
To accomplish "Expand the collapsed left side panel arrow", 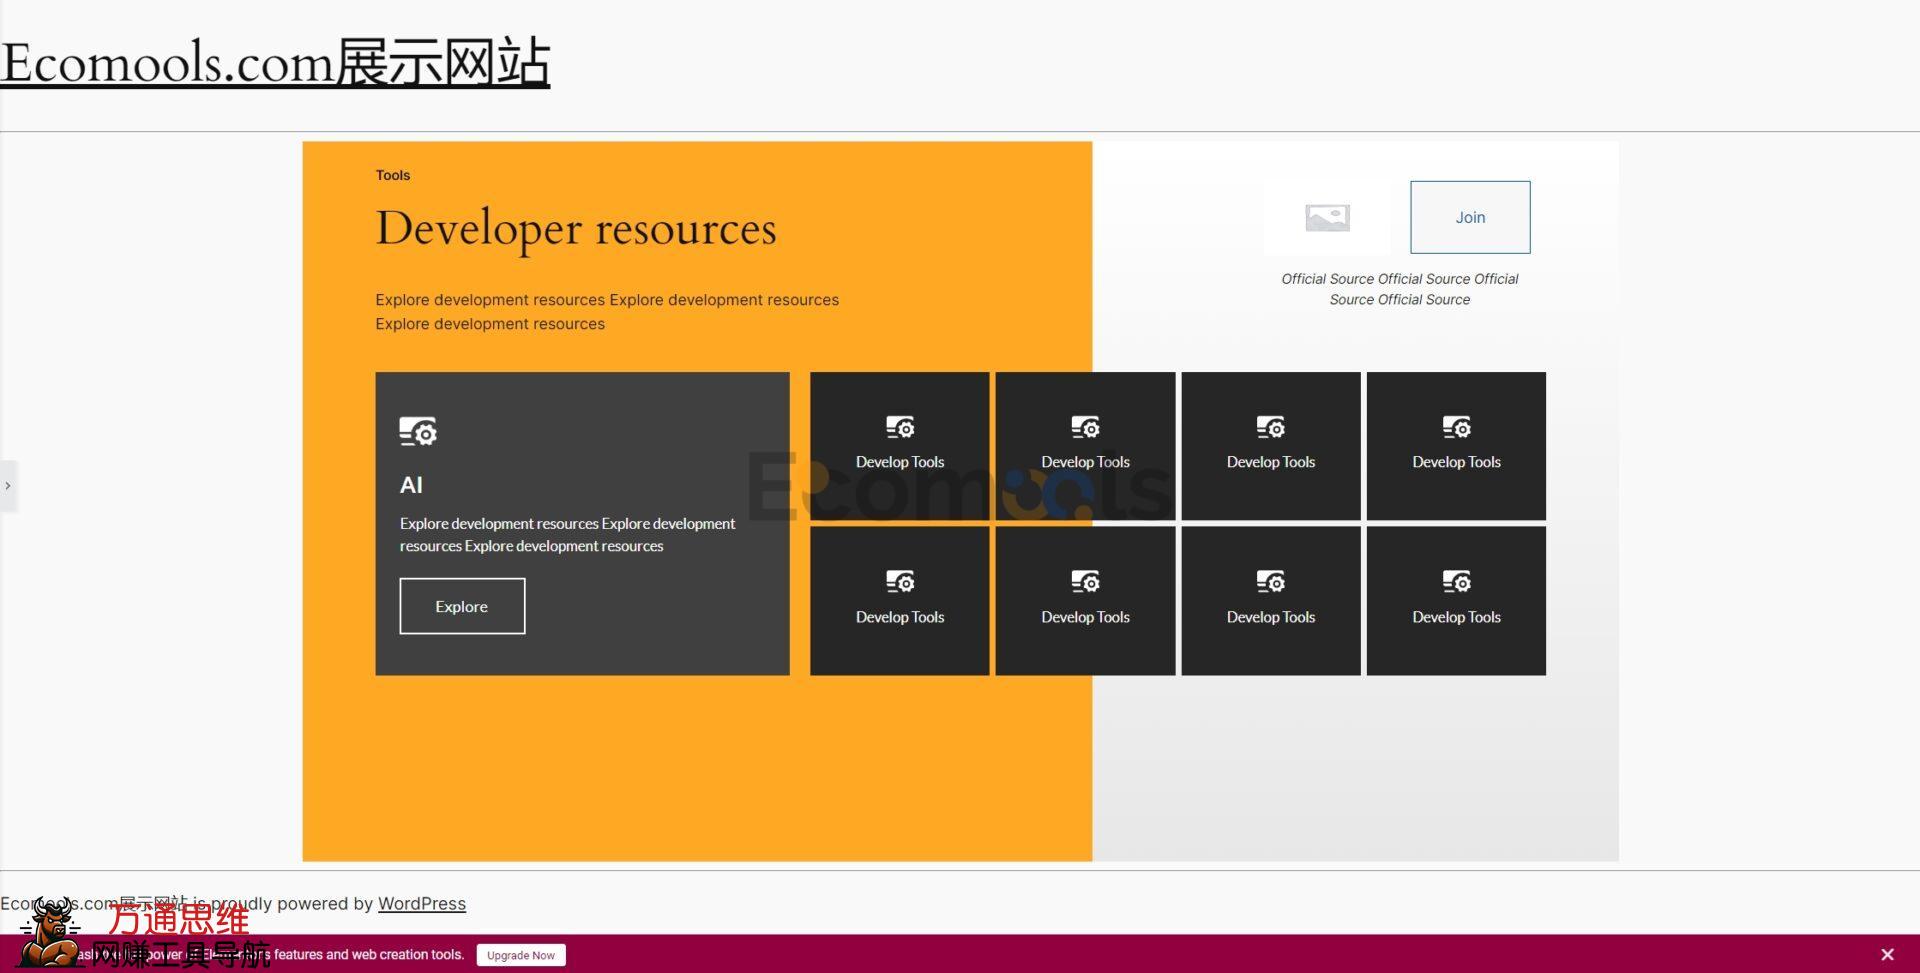I will click(x=8, y=486).
